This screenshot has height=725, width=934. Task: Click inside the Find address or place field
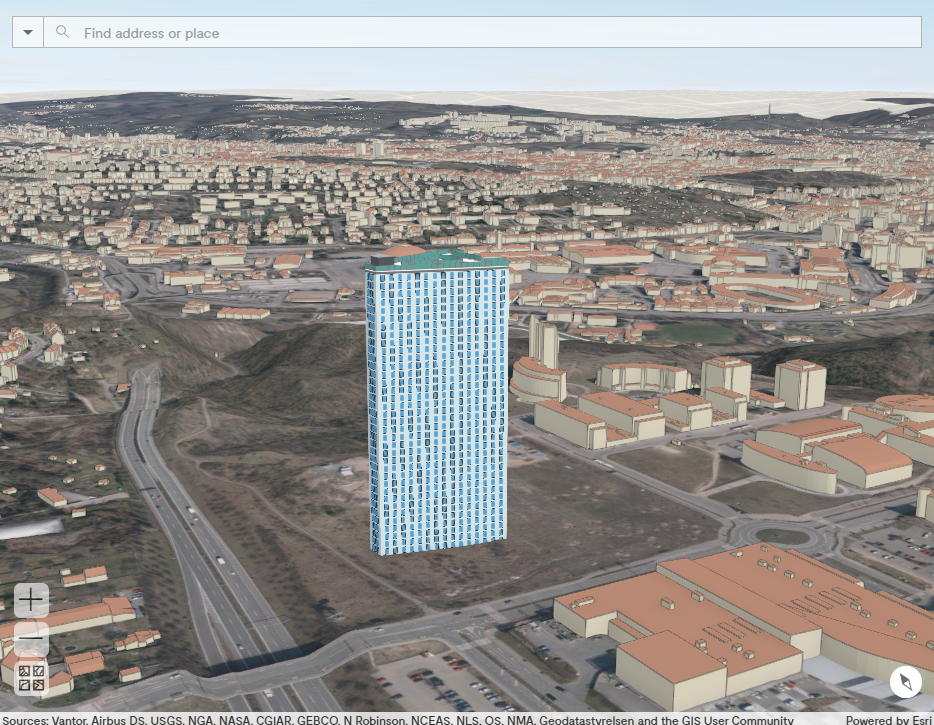coord(300,31)
